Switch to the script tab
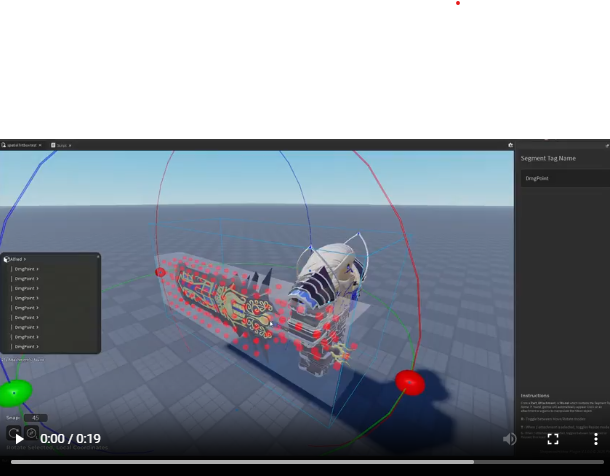This screenshot has width=610, height=476. click(59, 145)
